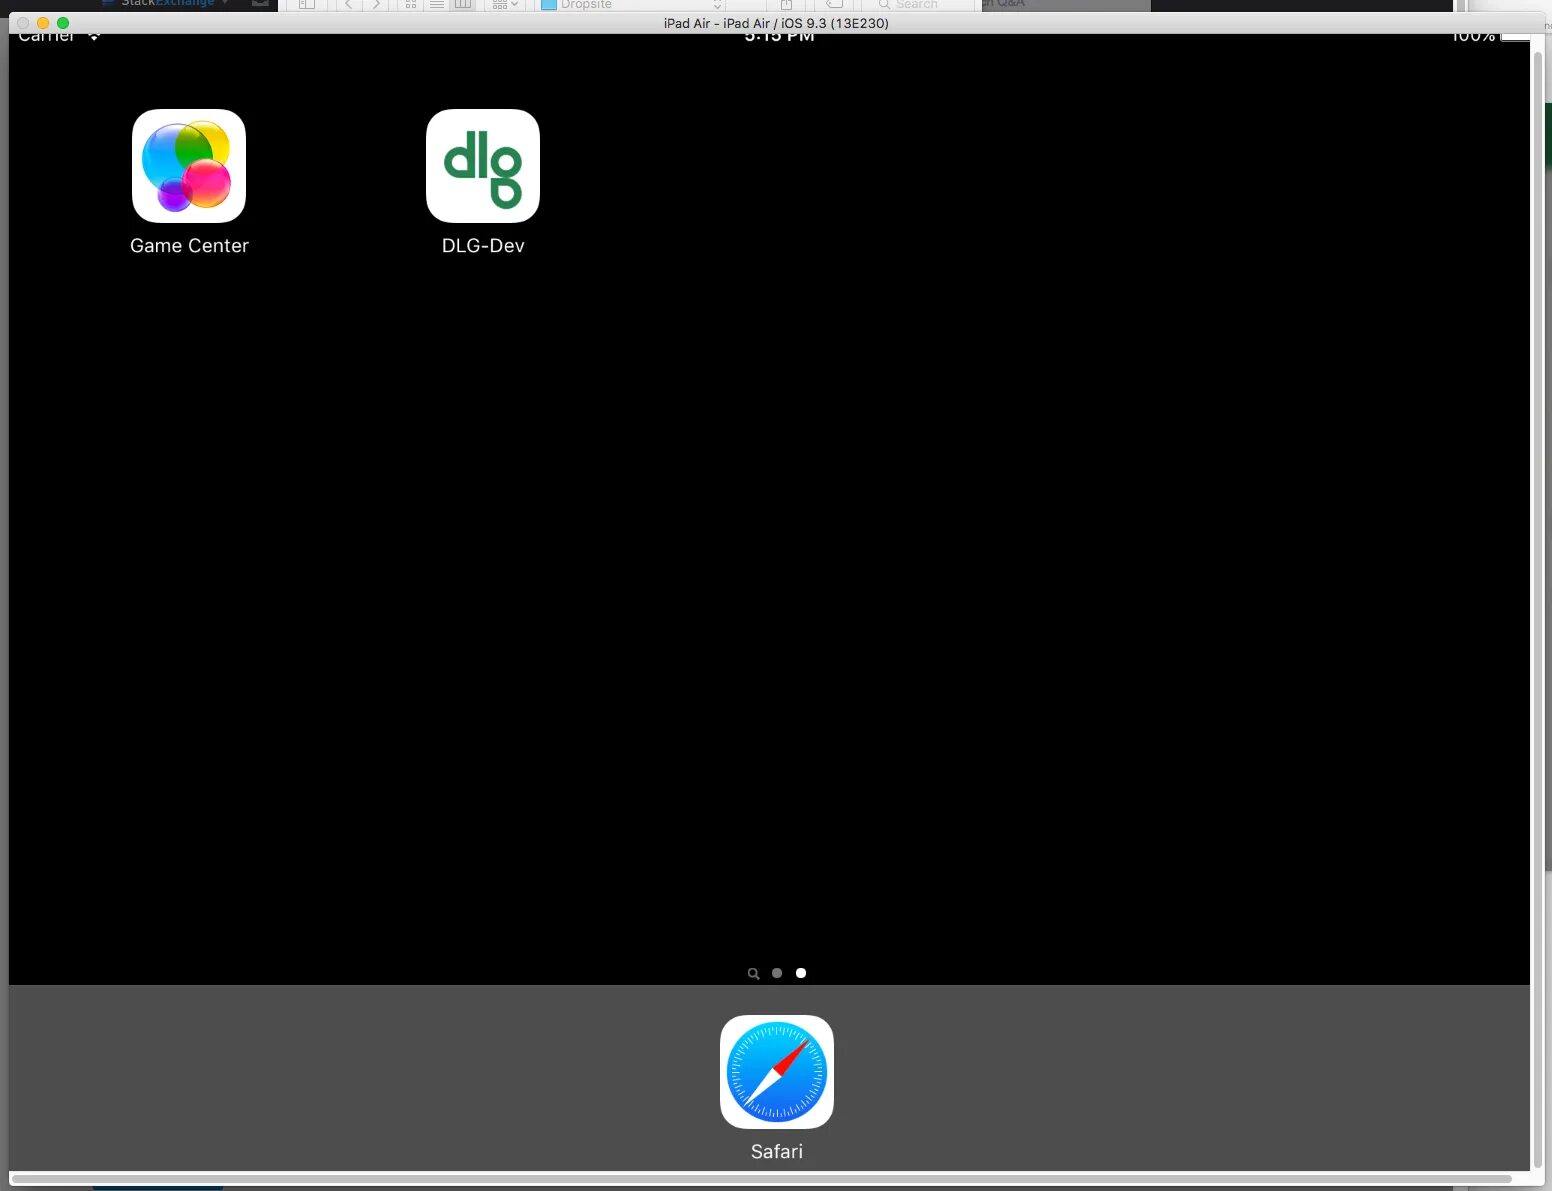Open Safari from the dock
1552x1191 pixels.
(x=777, y=1072)
